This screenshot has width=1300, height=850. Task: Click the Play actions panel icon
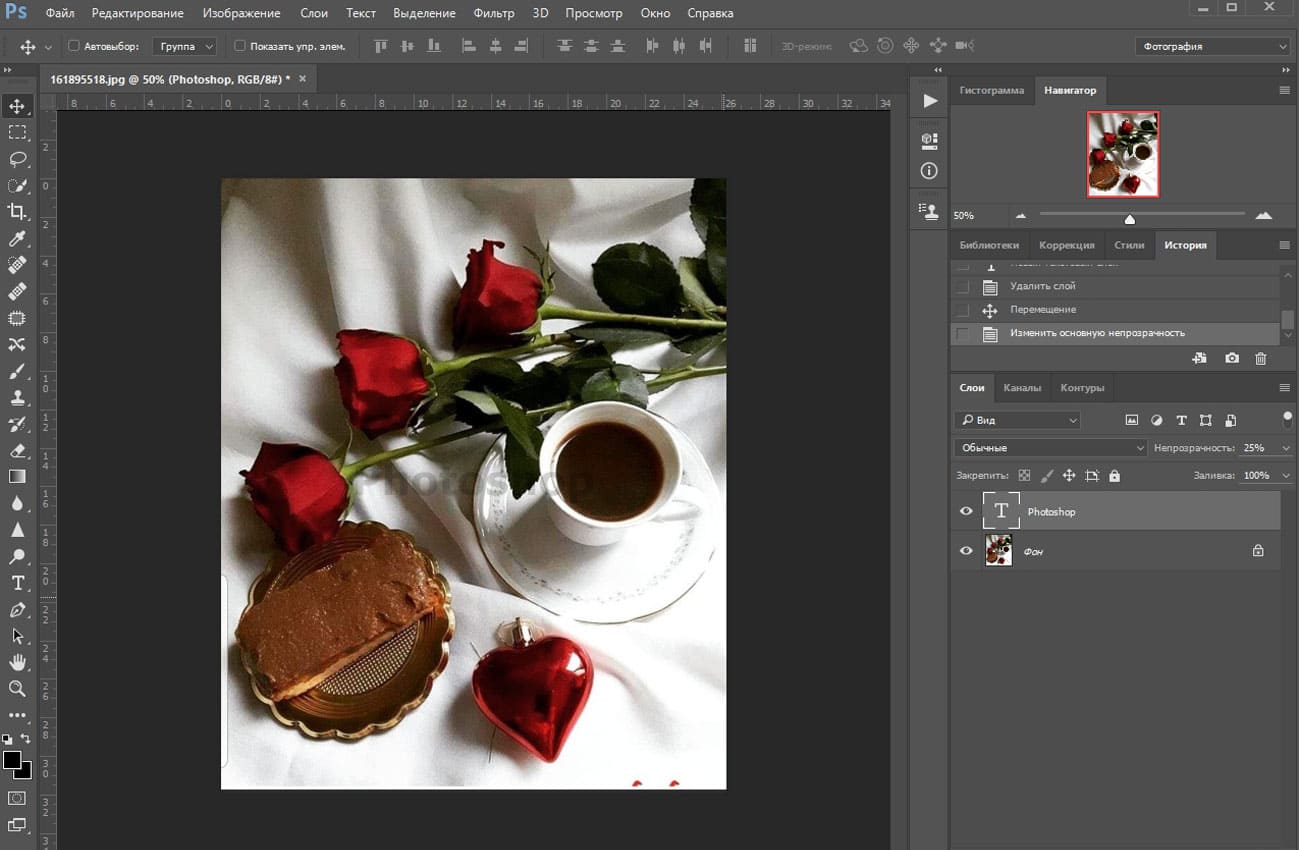click(930, 101)
